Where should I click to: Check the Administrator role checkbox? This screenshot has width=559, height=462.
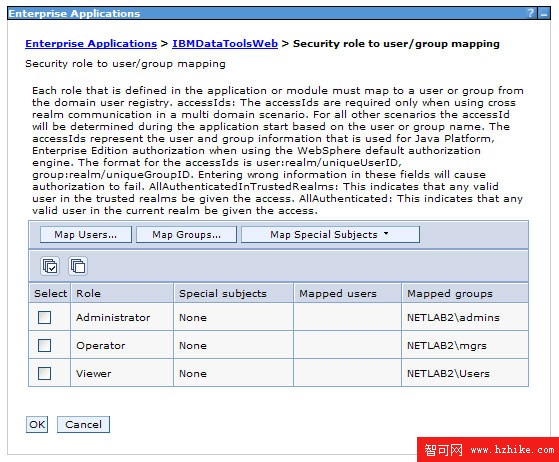pyautogui.click(x=45, y=317)
